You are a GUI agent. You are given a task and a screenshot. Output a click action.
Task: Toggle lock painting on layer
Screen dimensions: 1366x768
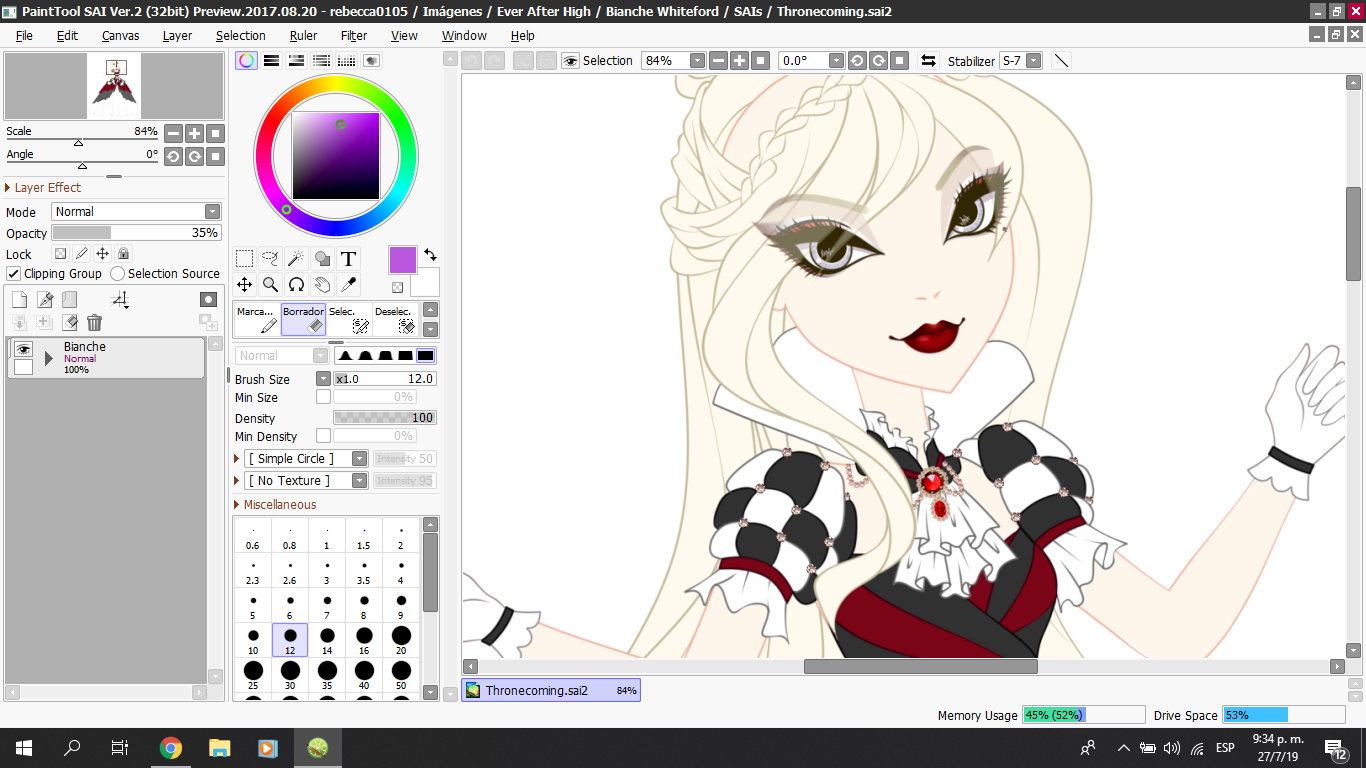point(81,254)
